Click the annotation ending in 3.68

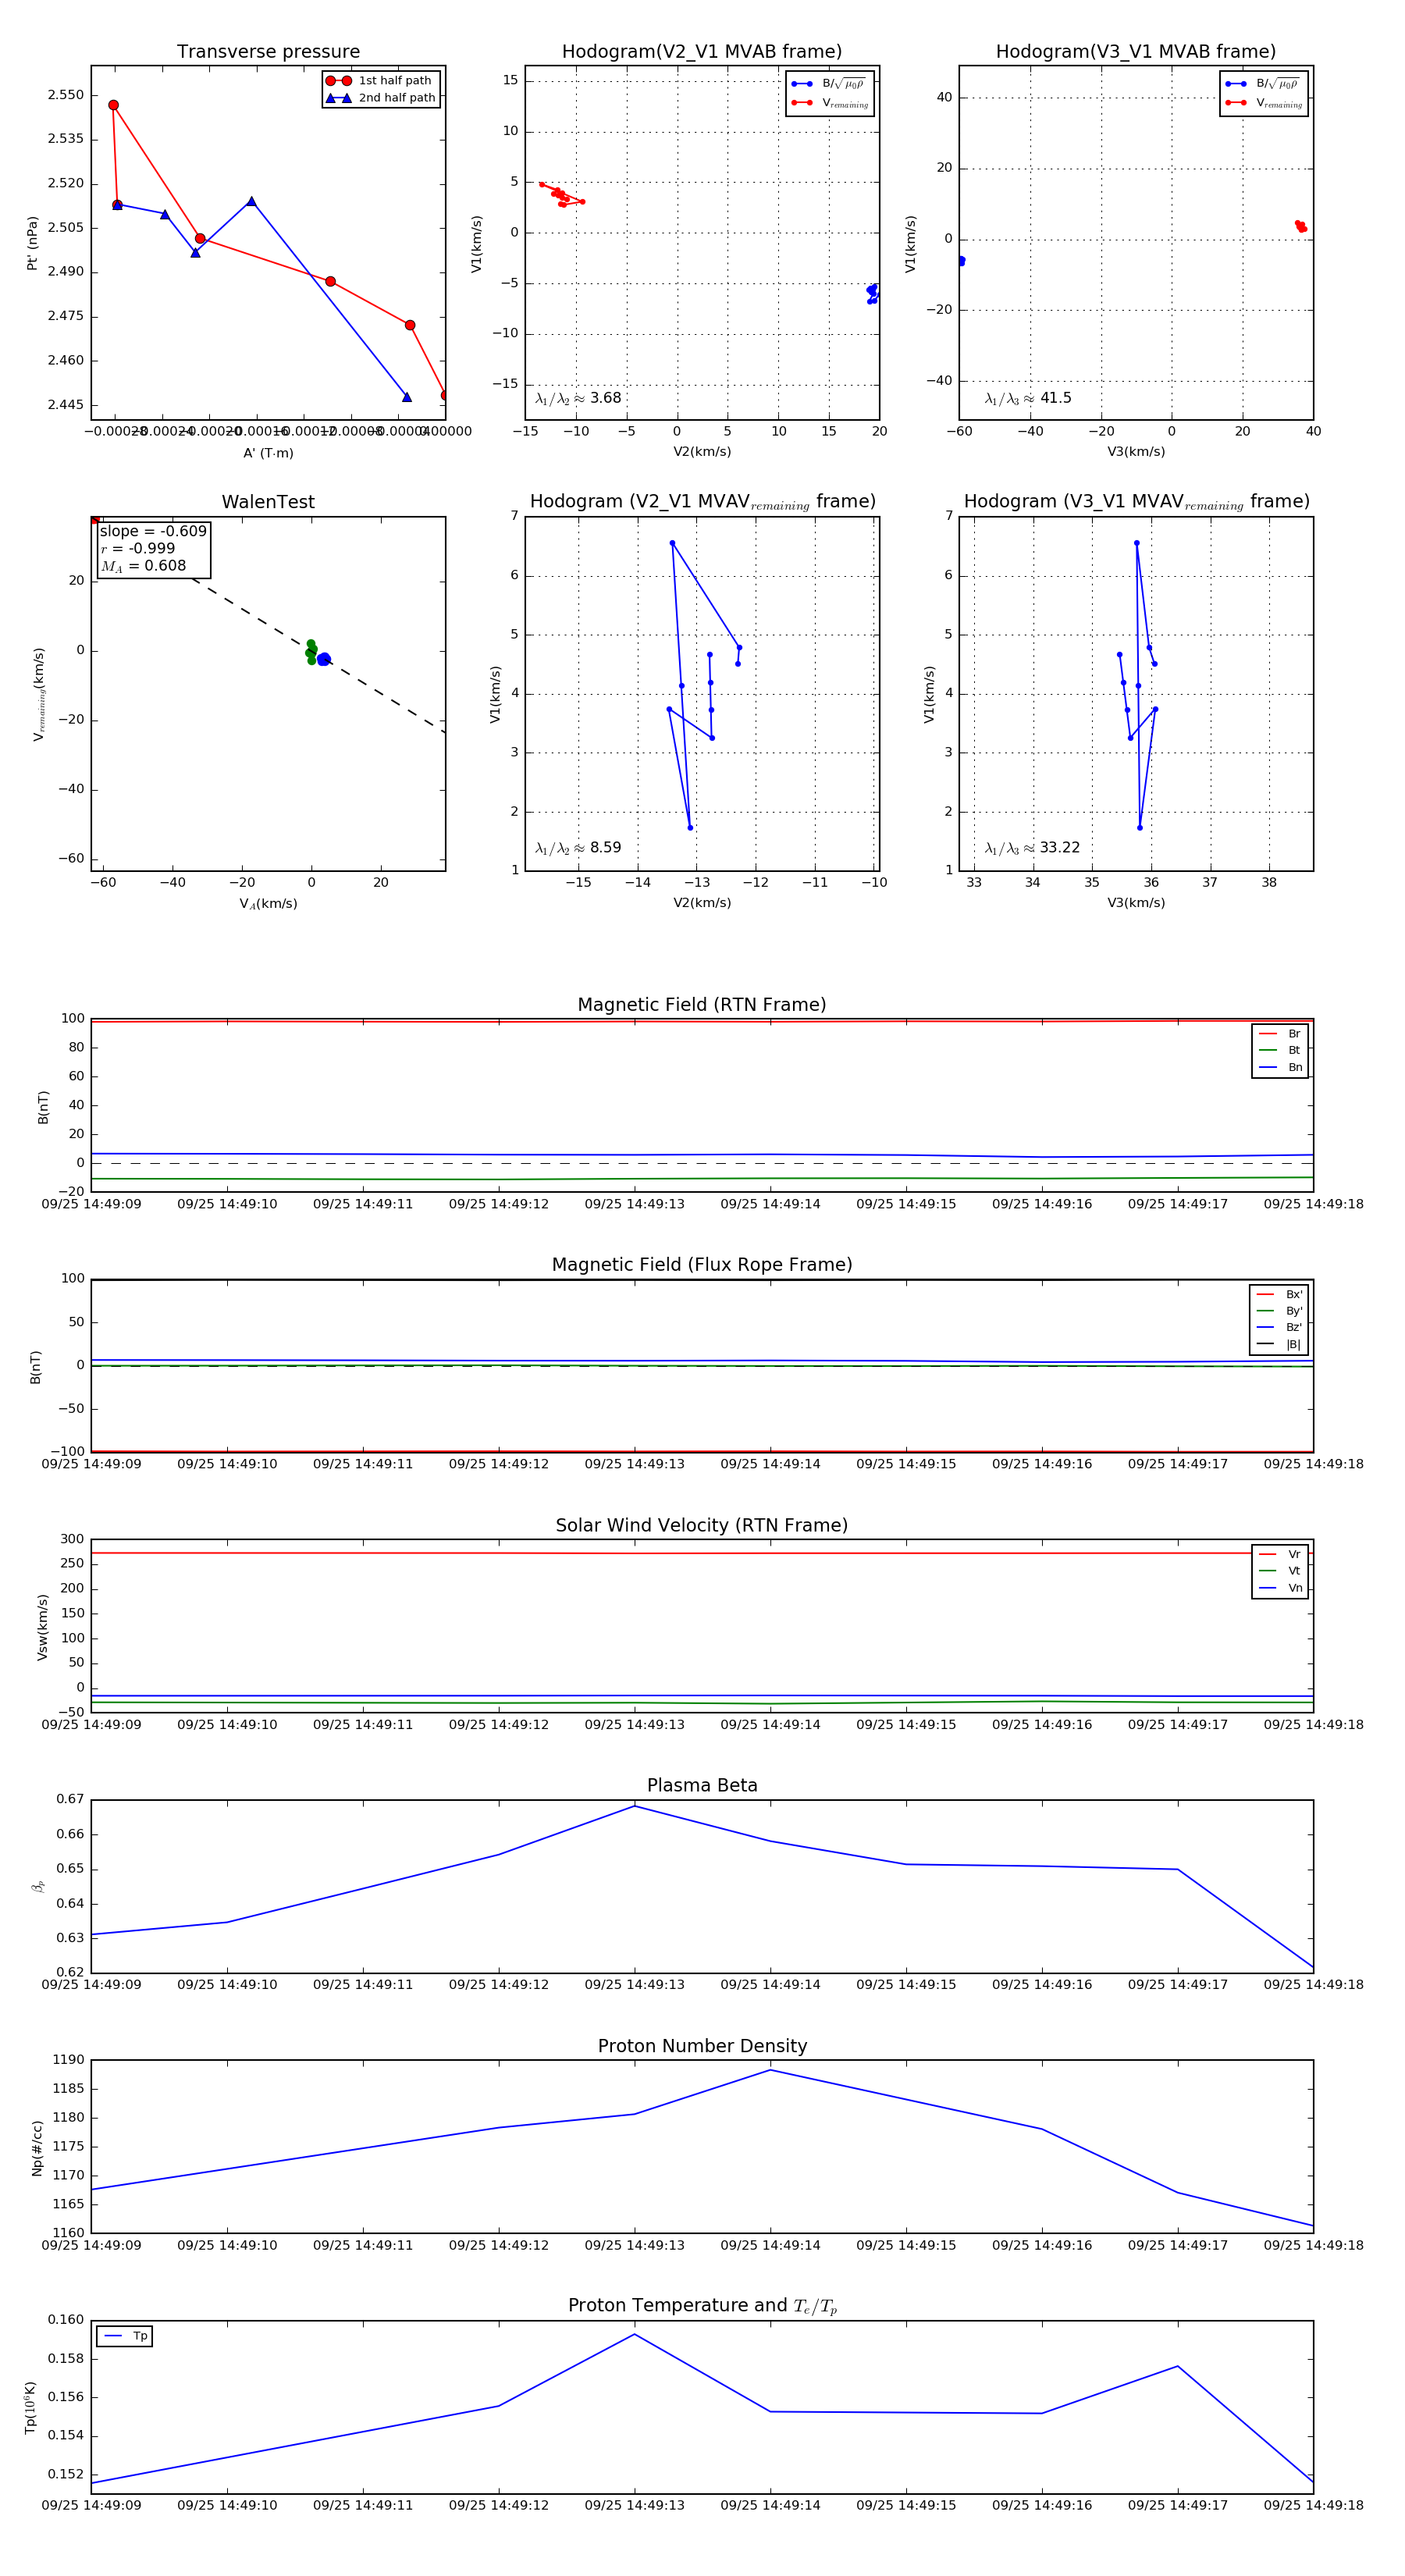pos(578,398)
